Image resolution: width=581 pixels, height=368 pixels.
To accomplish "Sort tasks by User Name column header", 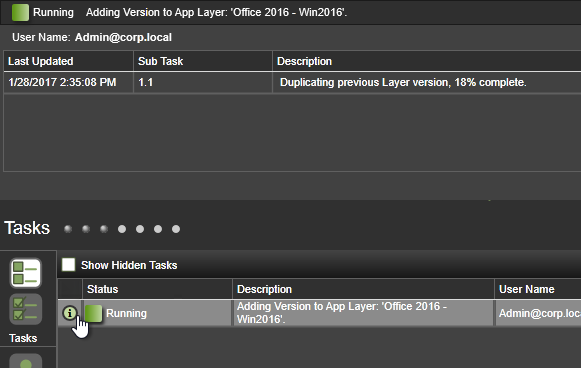I will (538, 289).
